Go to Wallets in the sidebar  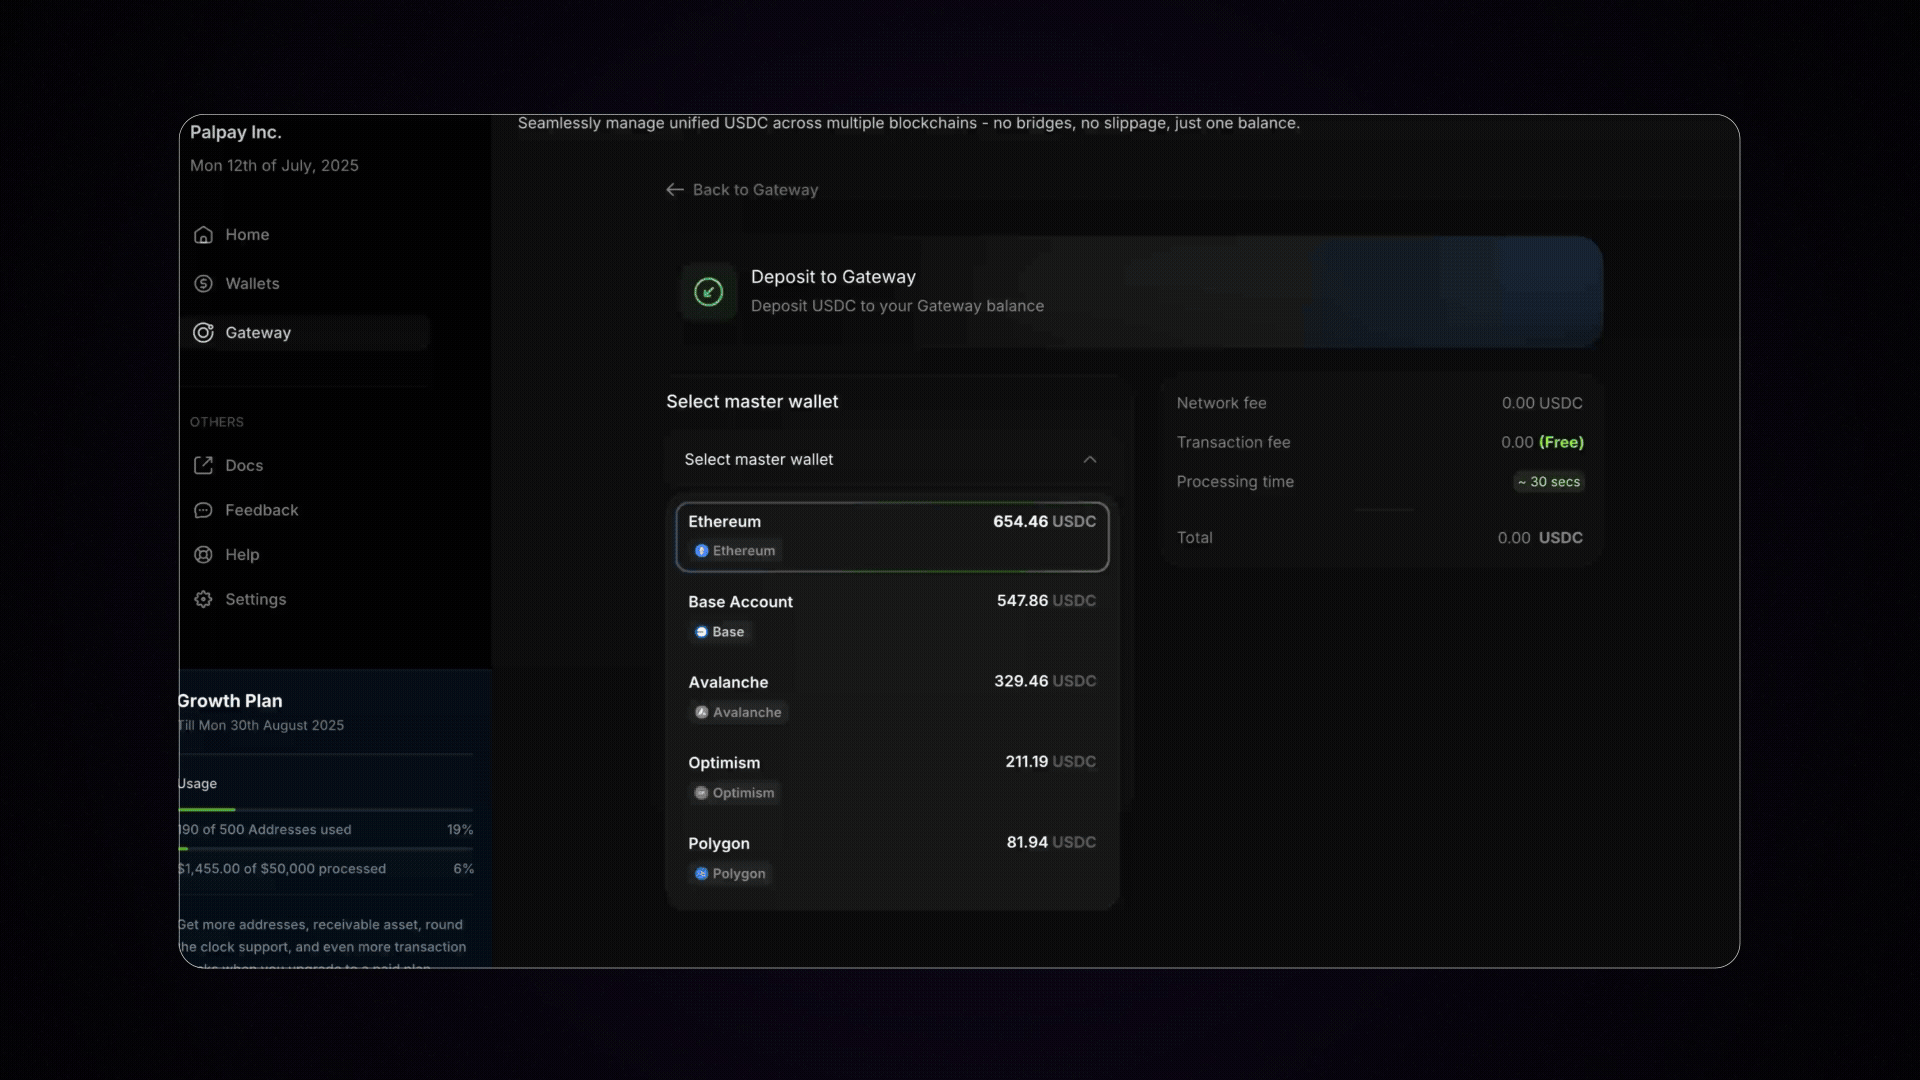tap(305, 284)
